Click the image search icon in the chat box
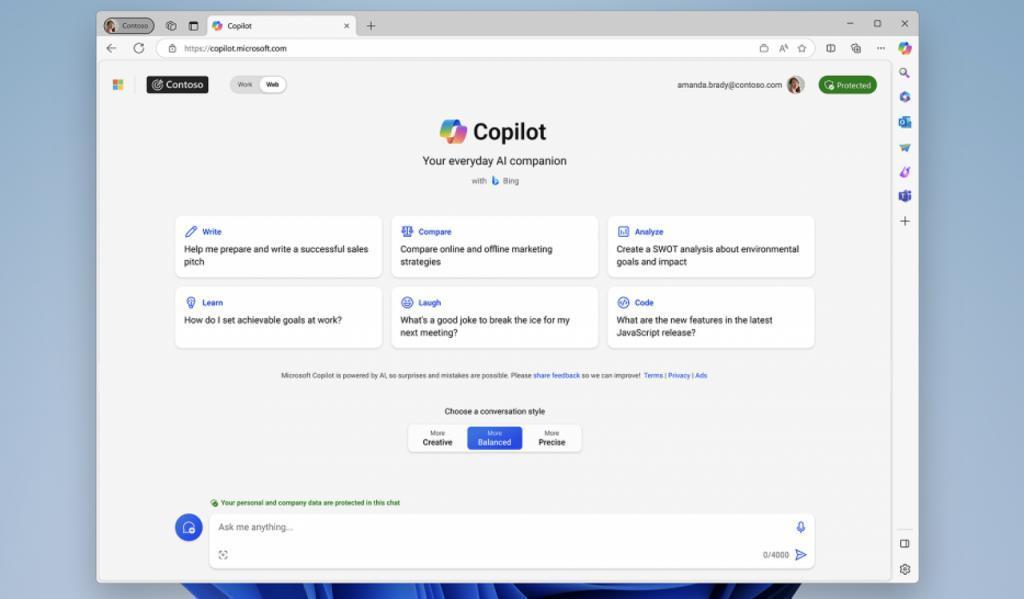Image resolution: width=1024 pixels, height=599 pixels. (223, 555)
